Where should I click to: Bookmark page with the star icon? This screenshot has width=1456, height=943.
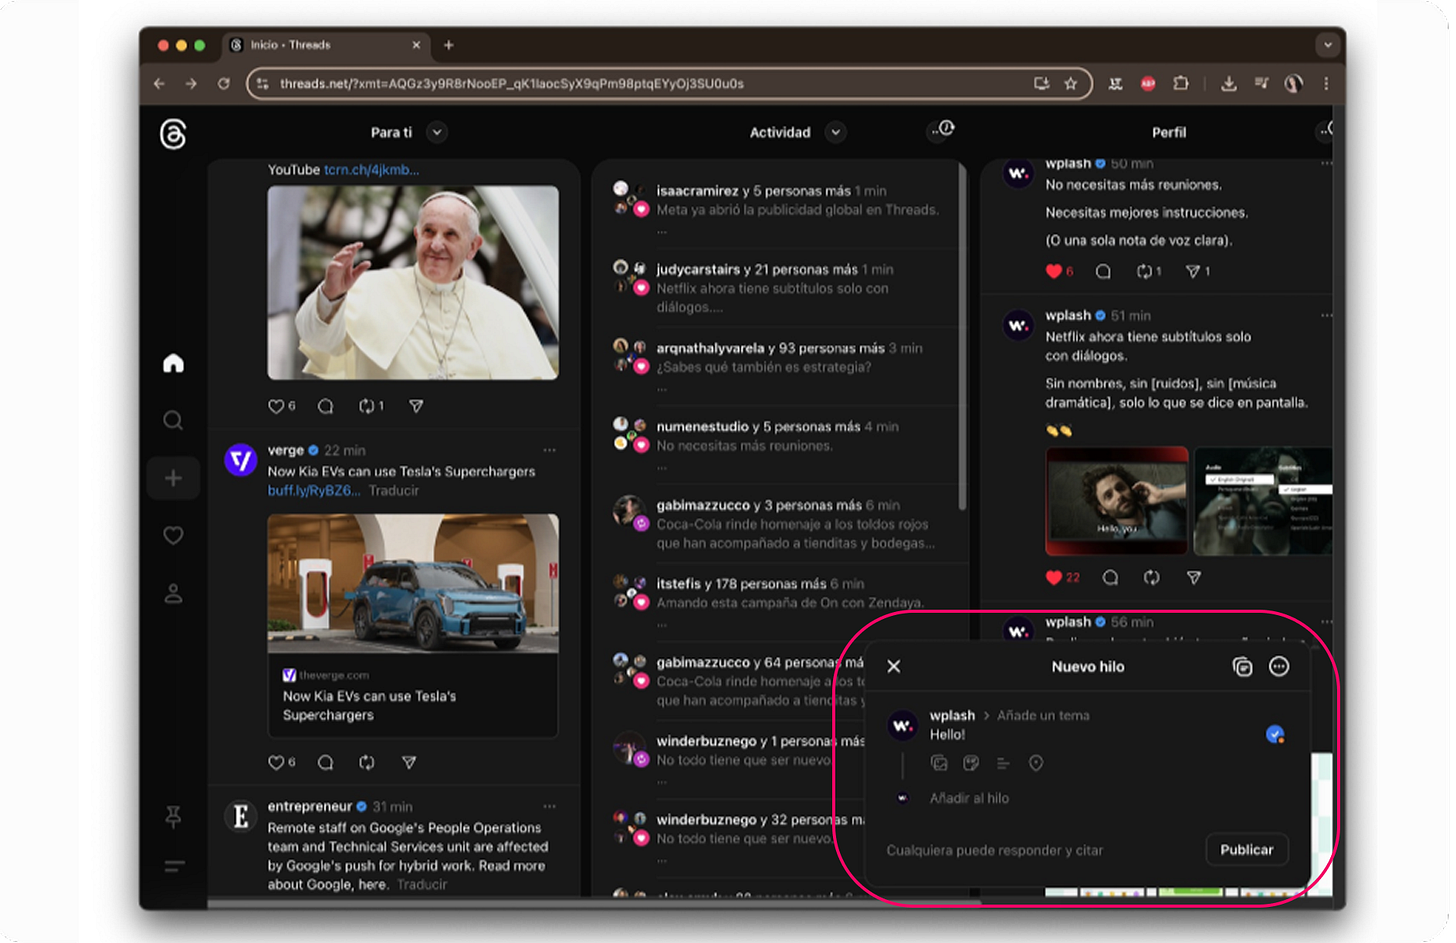(1071, 84)
